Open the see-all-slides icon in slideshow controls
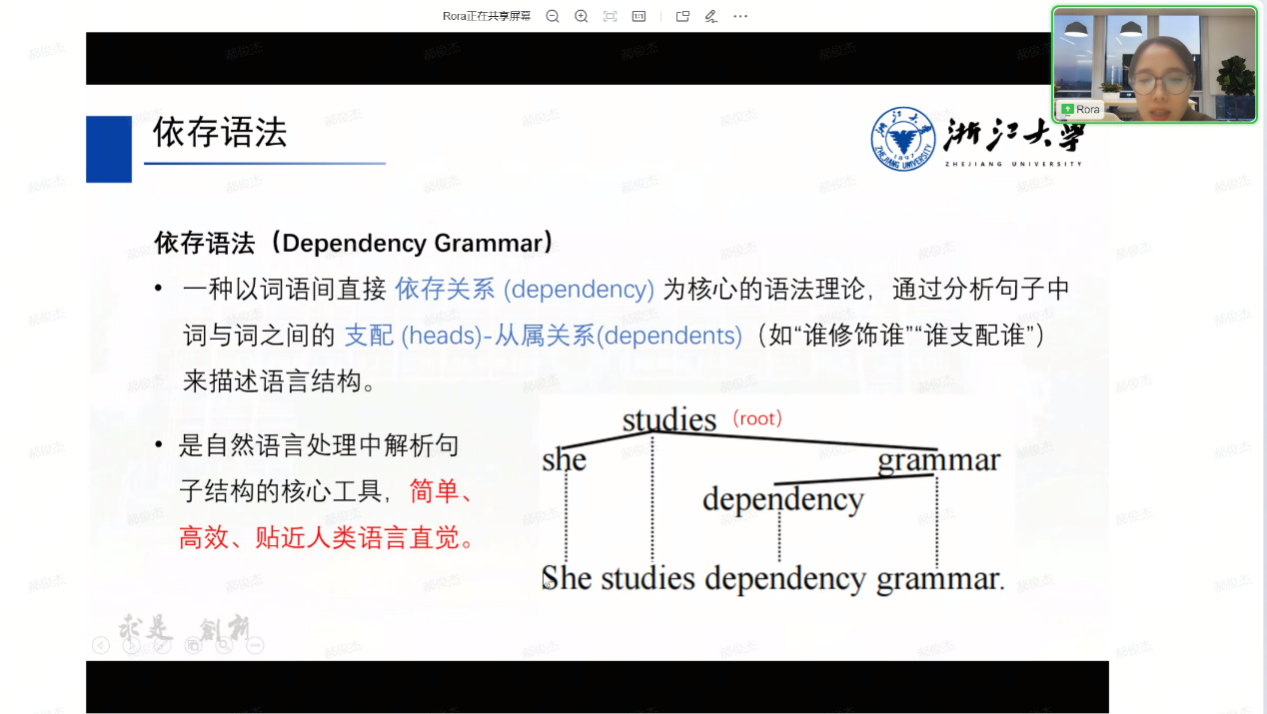The height and width of the screenshot is (714, 1267). tap(193, 646)
